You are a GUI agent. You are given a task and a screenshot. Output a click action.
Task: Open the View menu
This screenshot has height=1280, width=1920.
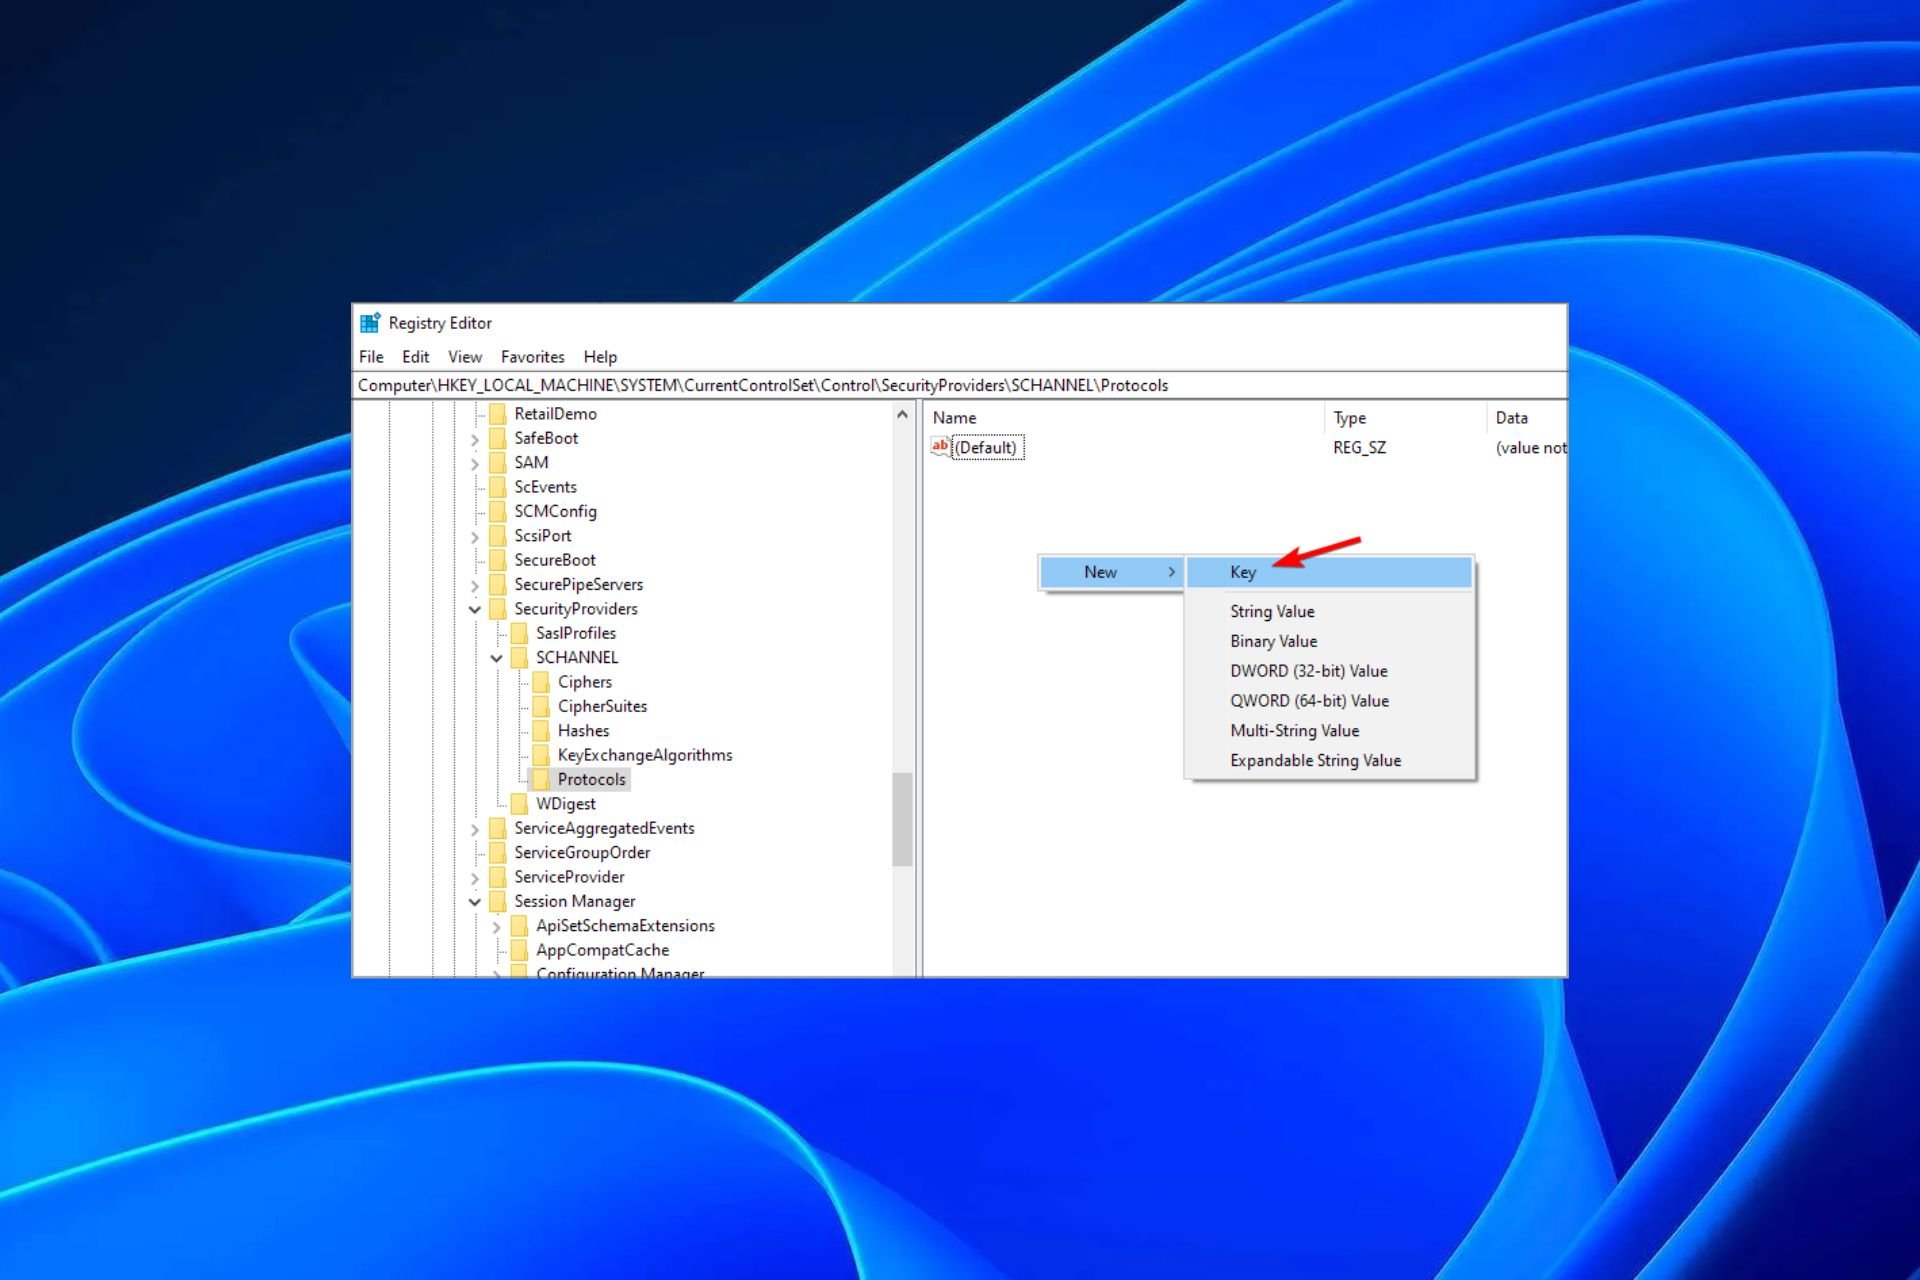click(x=464, y=357)
